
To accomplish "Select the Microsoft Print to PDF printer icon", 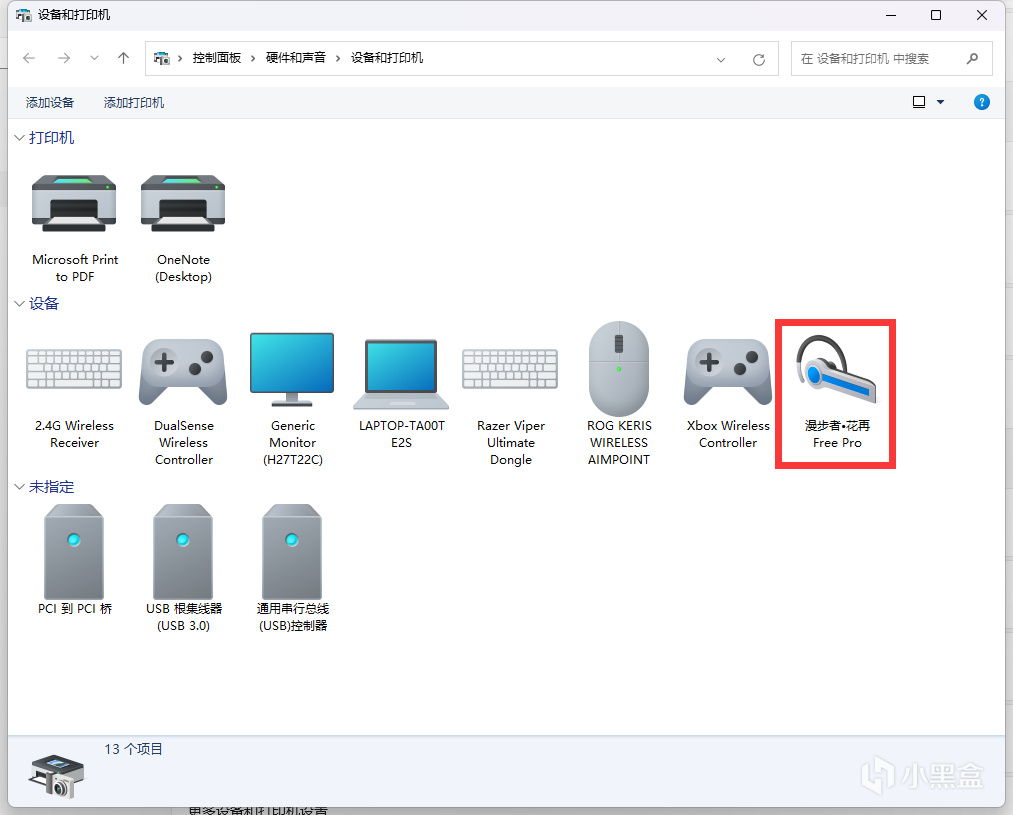I will 74,203.
